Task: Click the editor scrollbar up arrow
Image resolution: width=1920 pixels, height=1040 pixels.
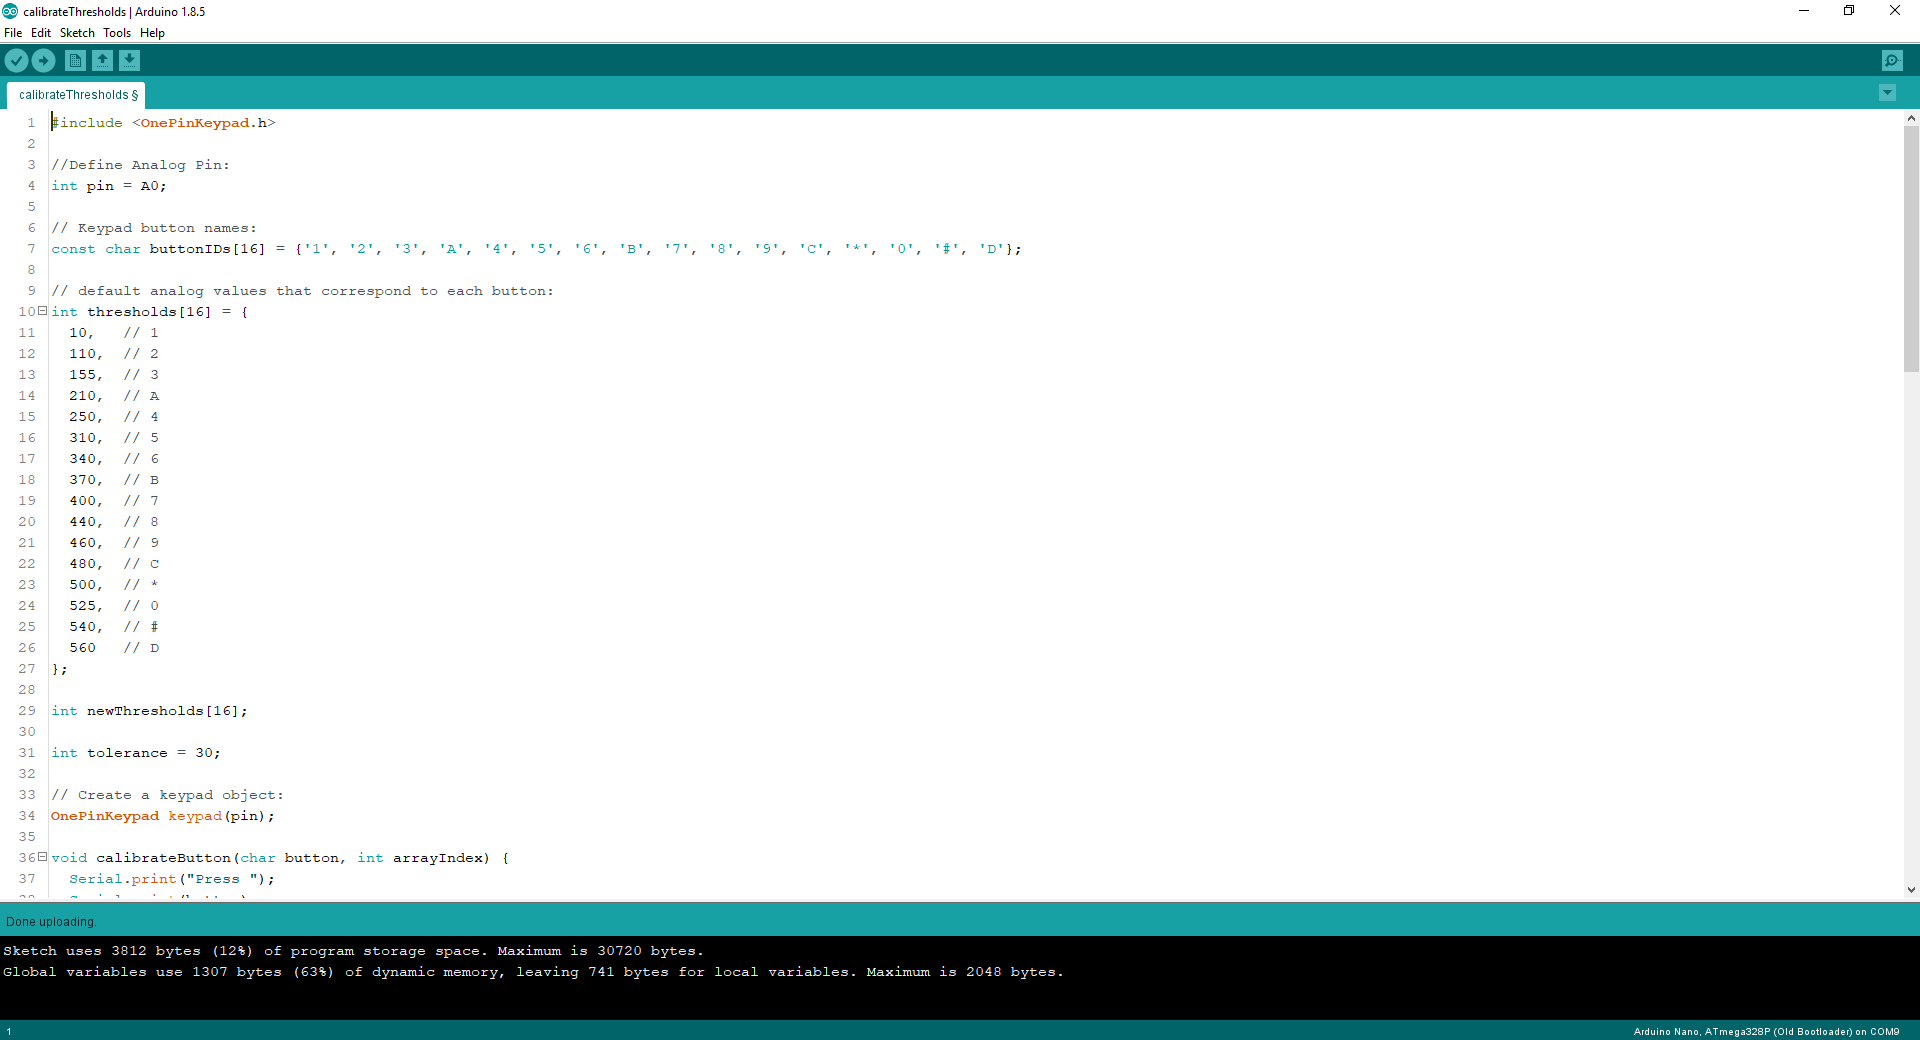Action: pyautogui.click(x=1911, y=118)
